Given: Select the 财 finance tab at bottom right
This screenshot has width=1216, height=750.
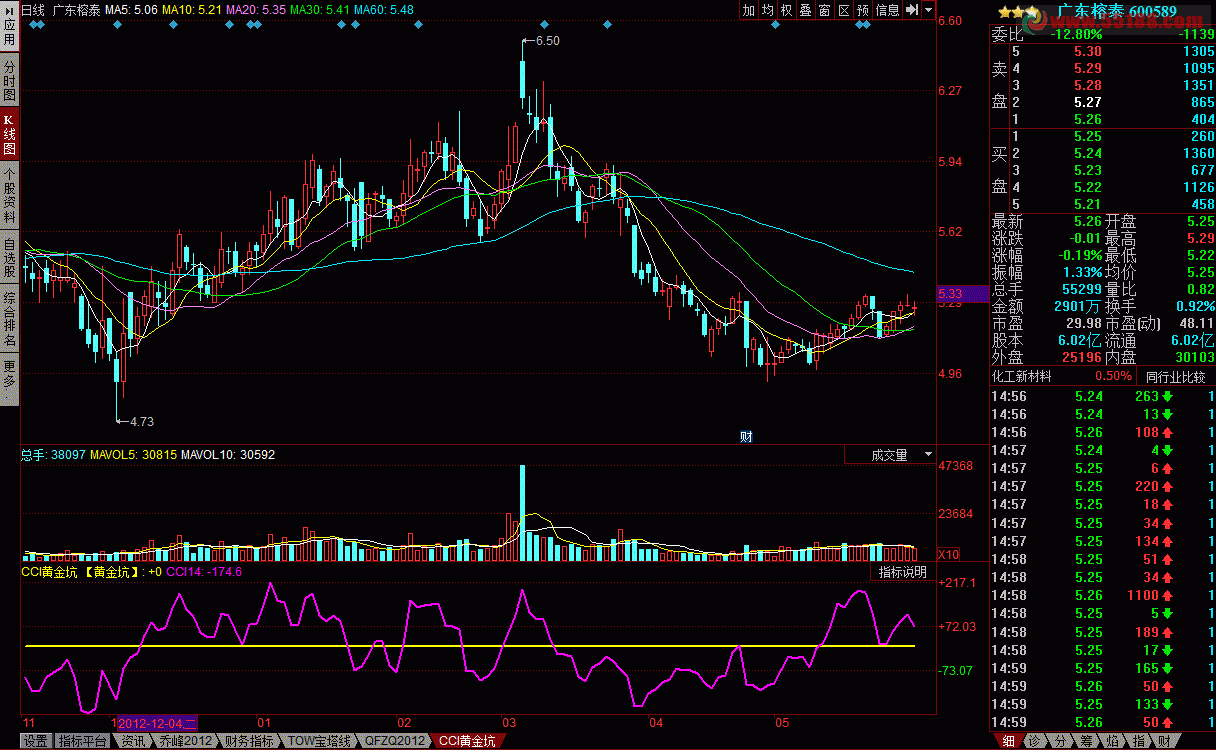Looking at the screenshot, I should tap(1163, 741).
